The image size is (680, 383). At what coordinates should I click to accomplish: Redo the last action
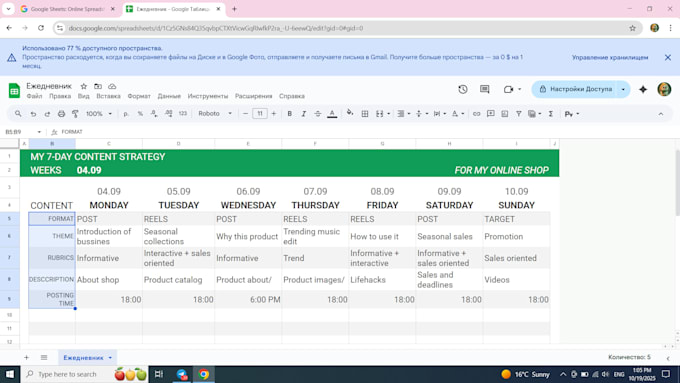47,114
